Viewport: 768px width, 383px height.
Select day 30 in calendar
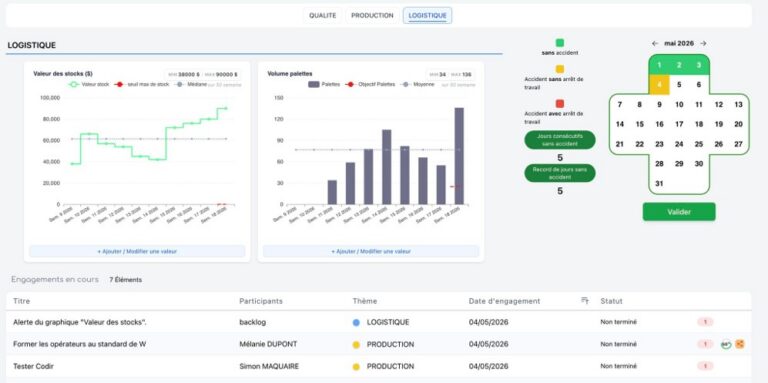click(x=698, y=164)
